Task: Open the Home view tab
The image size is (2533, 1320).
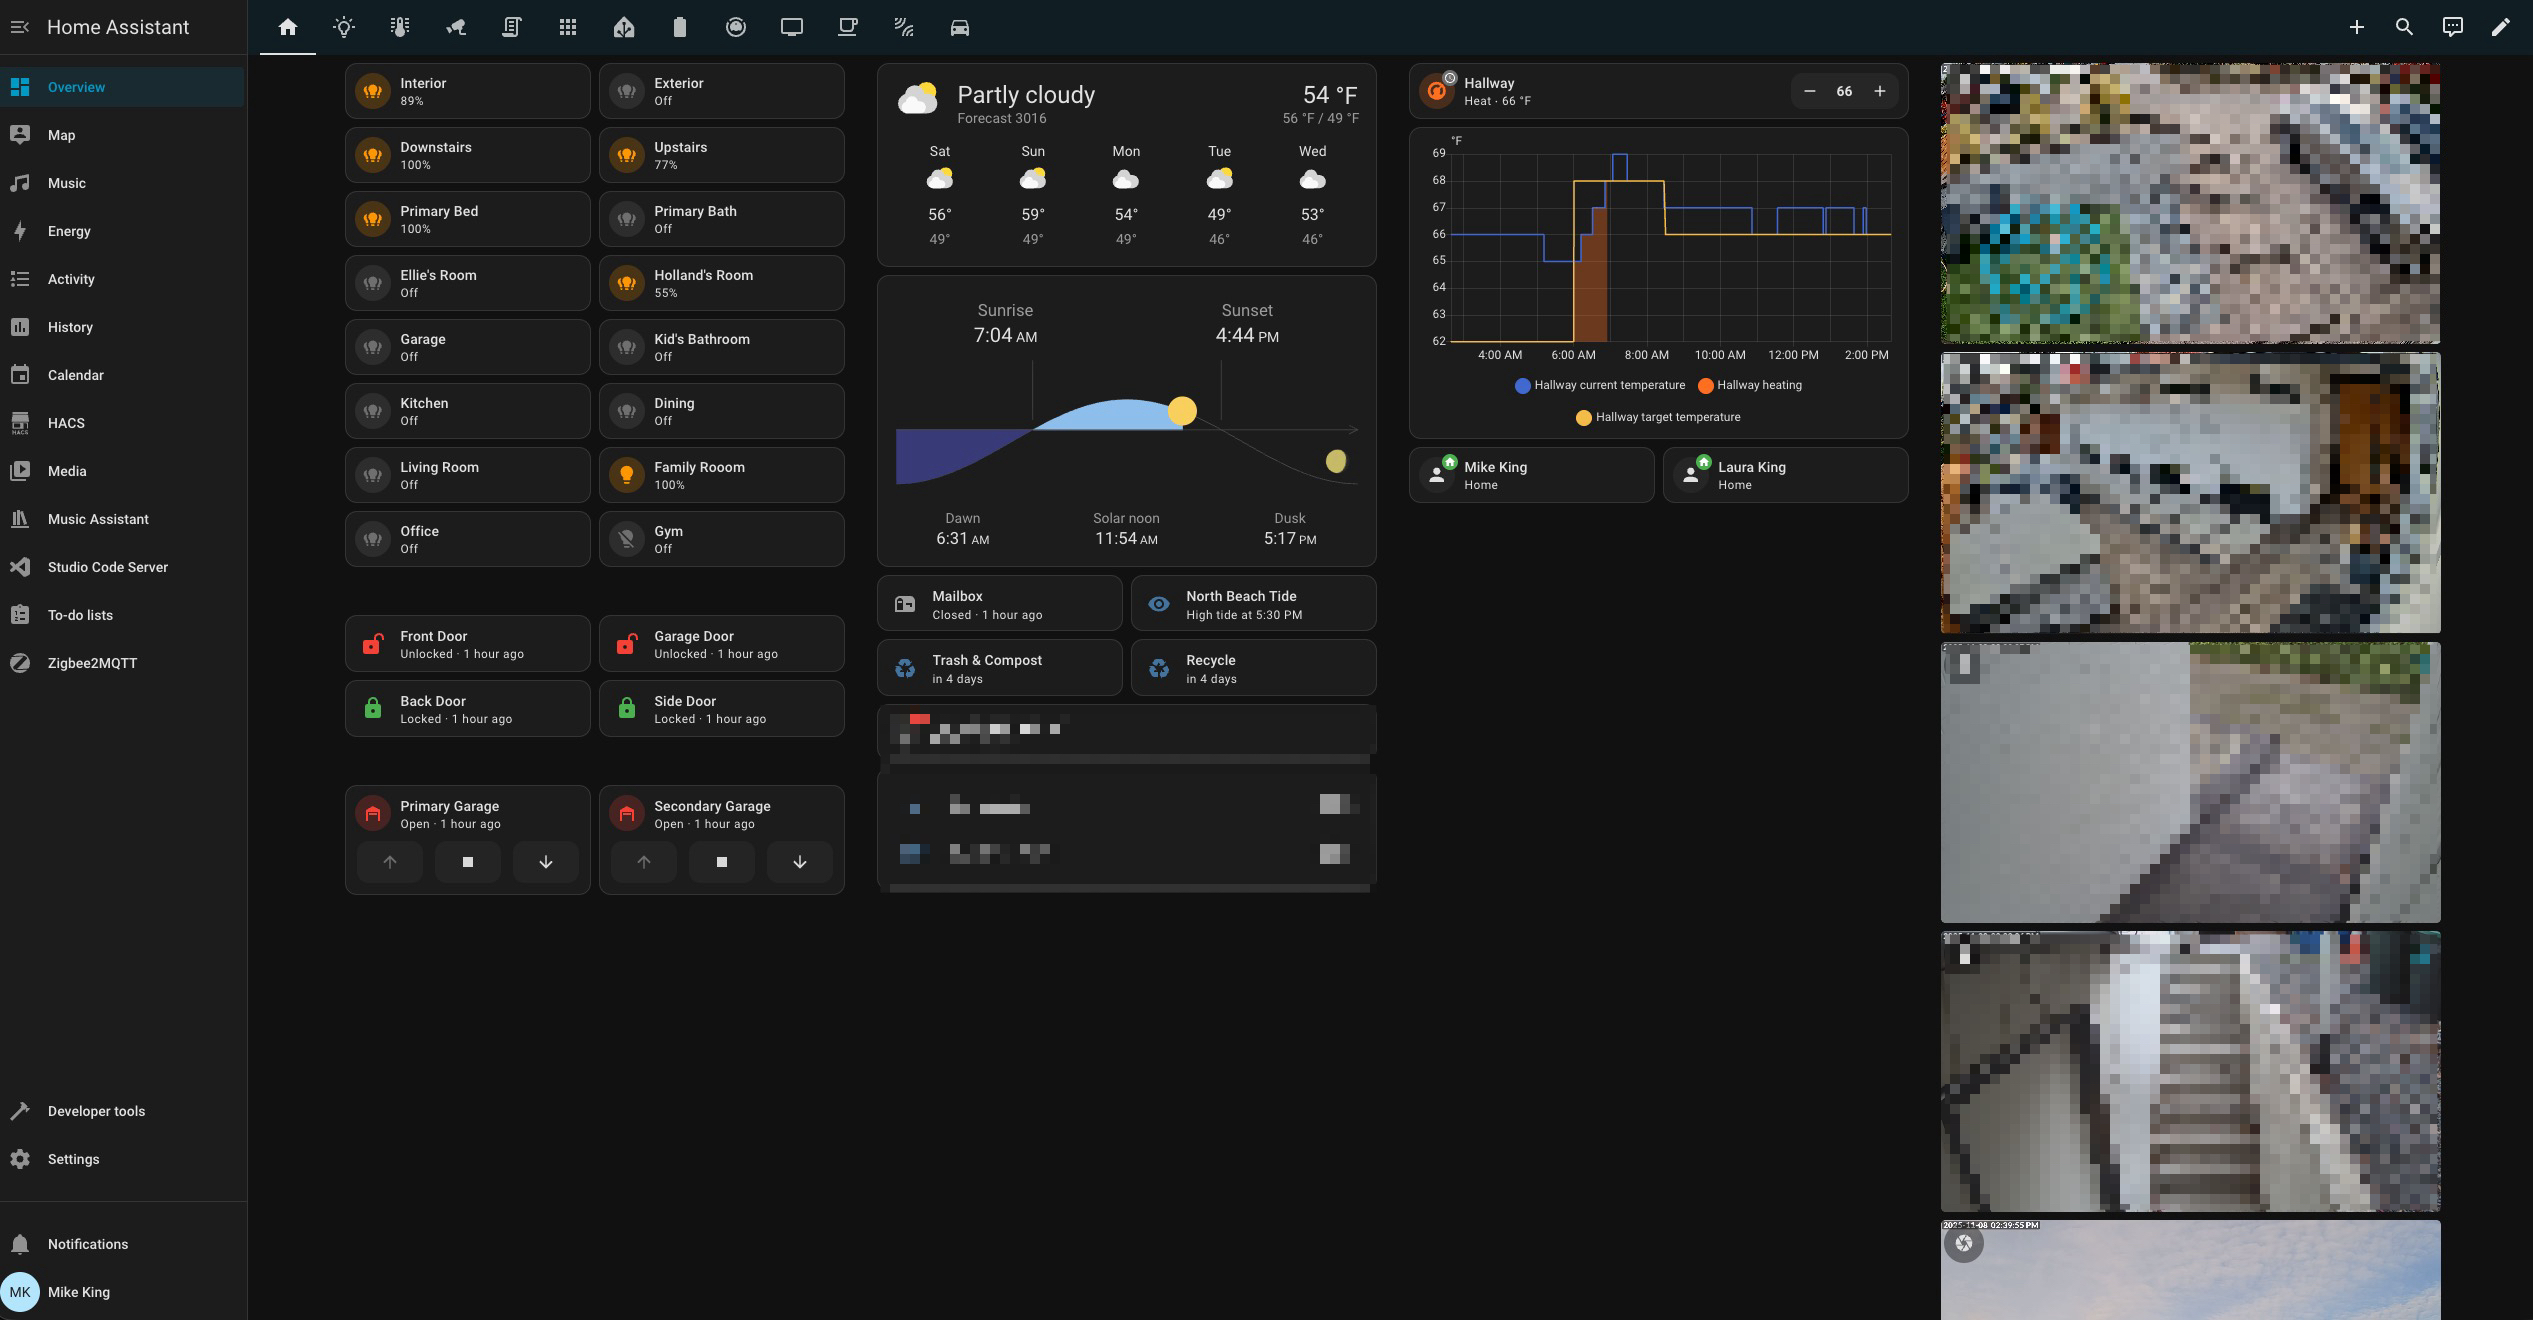Action: (288, 27)
